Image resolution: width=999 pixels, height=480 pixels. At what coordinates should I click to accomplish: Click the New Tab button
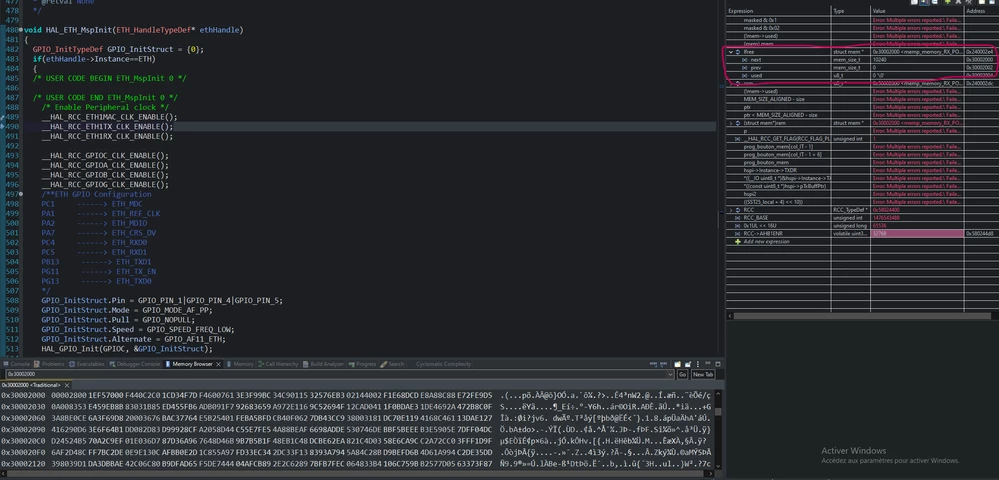click(x=703, y=374)
